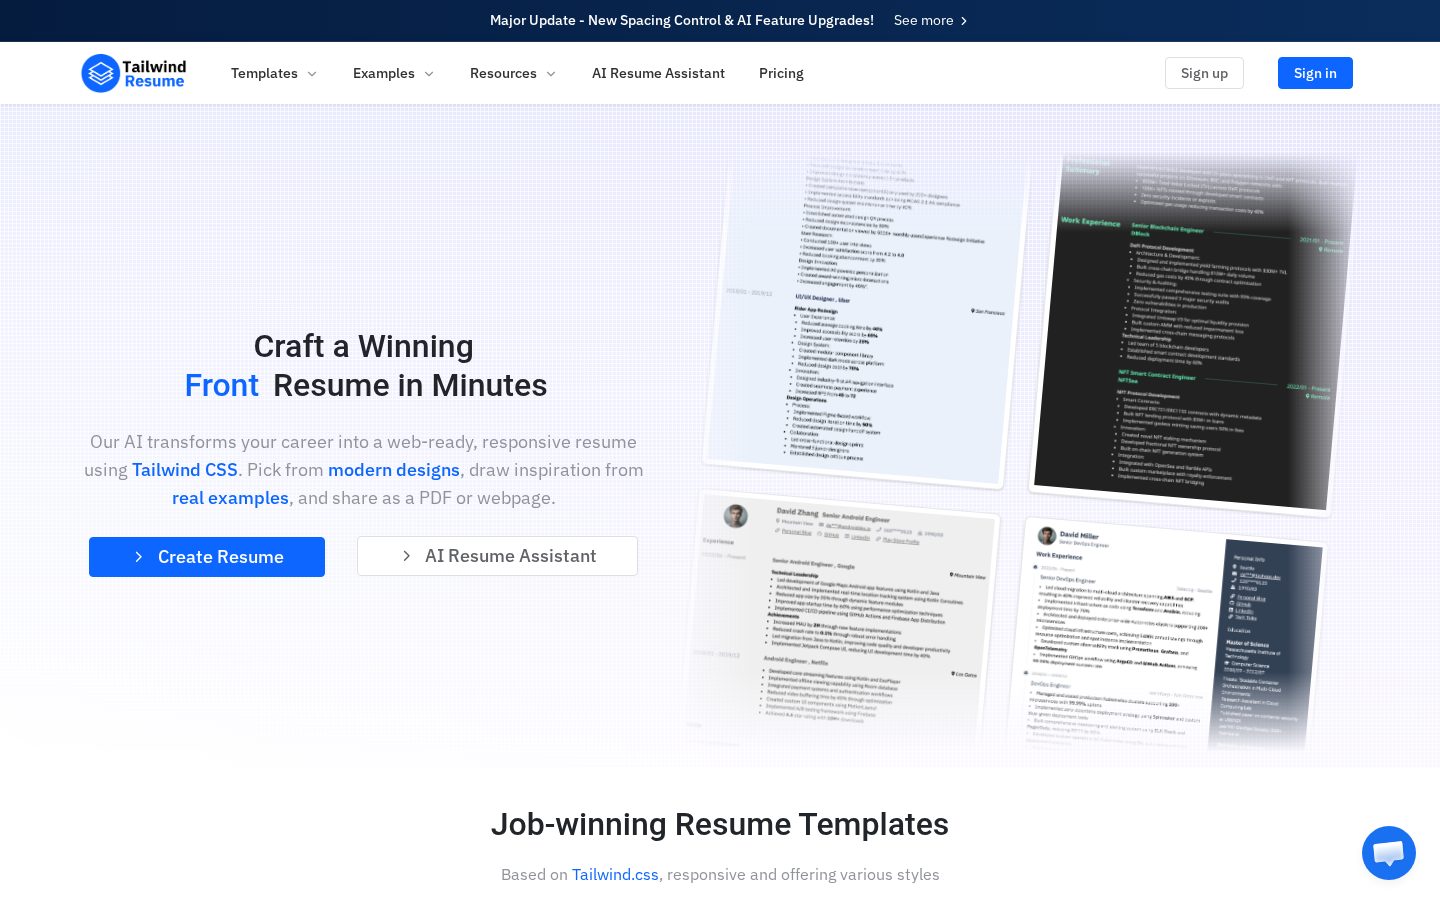Click the Sign in button

(x=1315, y=73)
